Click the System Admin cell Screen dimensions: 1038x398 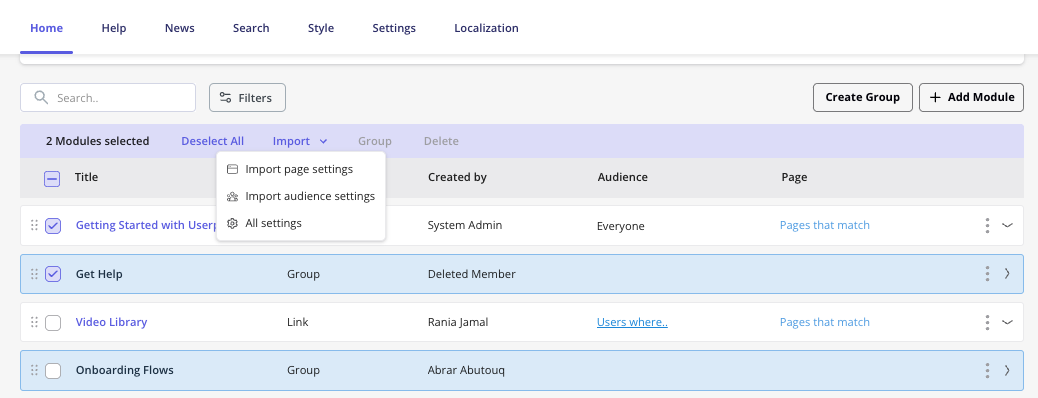click(x=465, y=225)
